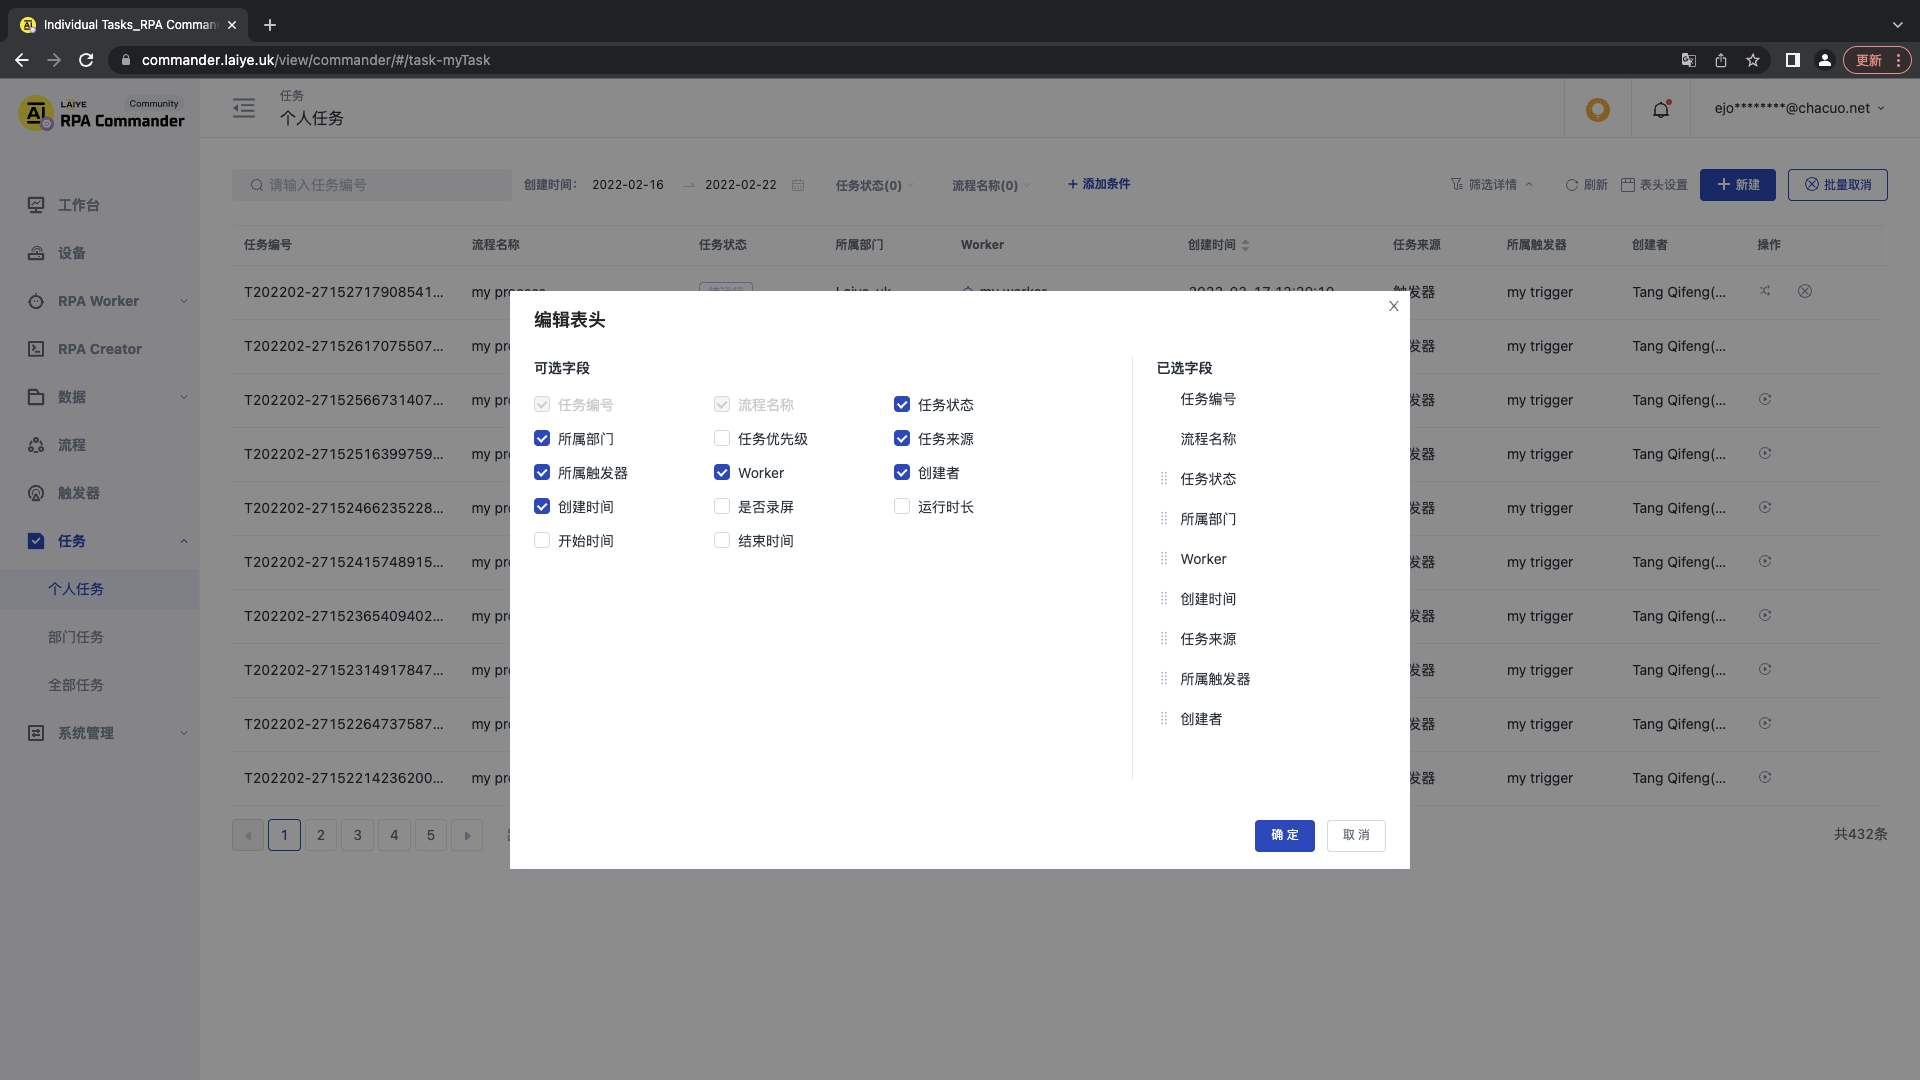Image resolution: width=1920 pixels, height=1080 pixels.
Task: Open the notification bell
Action: 1661,109
